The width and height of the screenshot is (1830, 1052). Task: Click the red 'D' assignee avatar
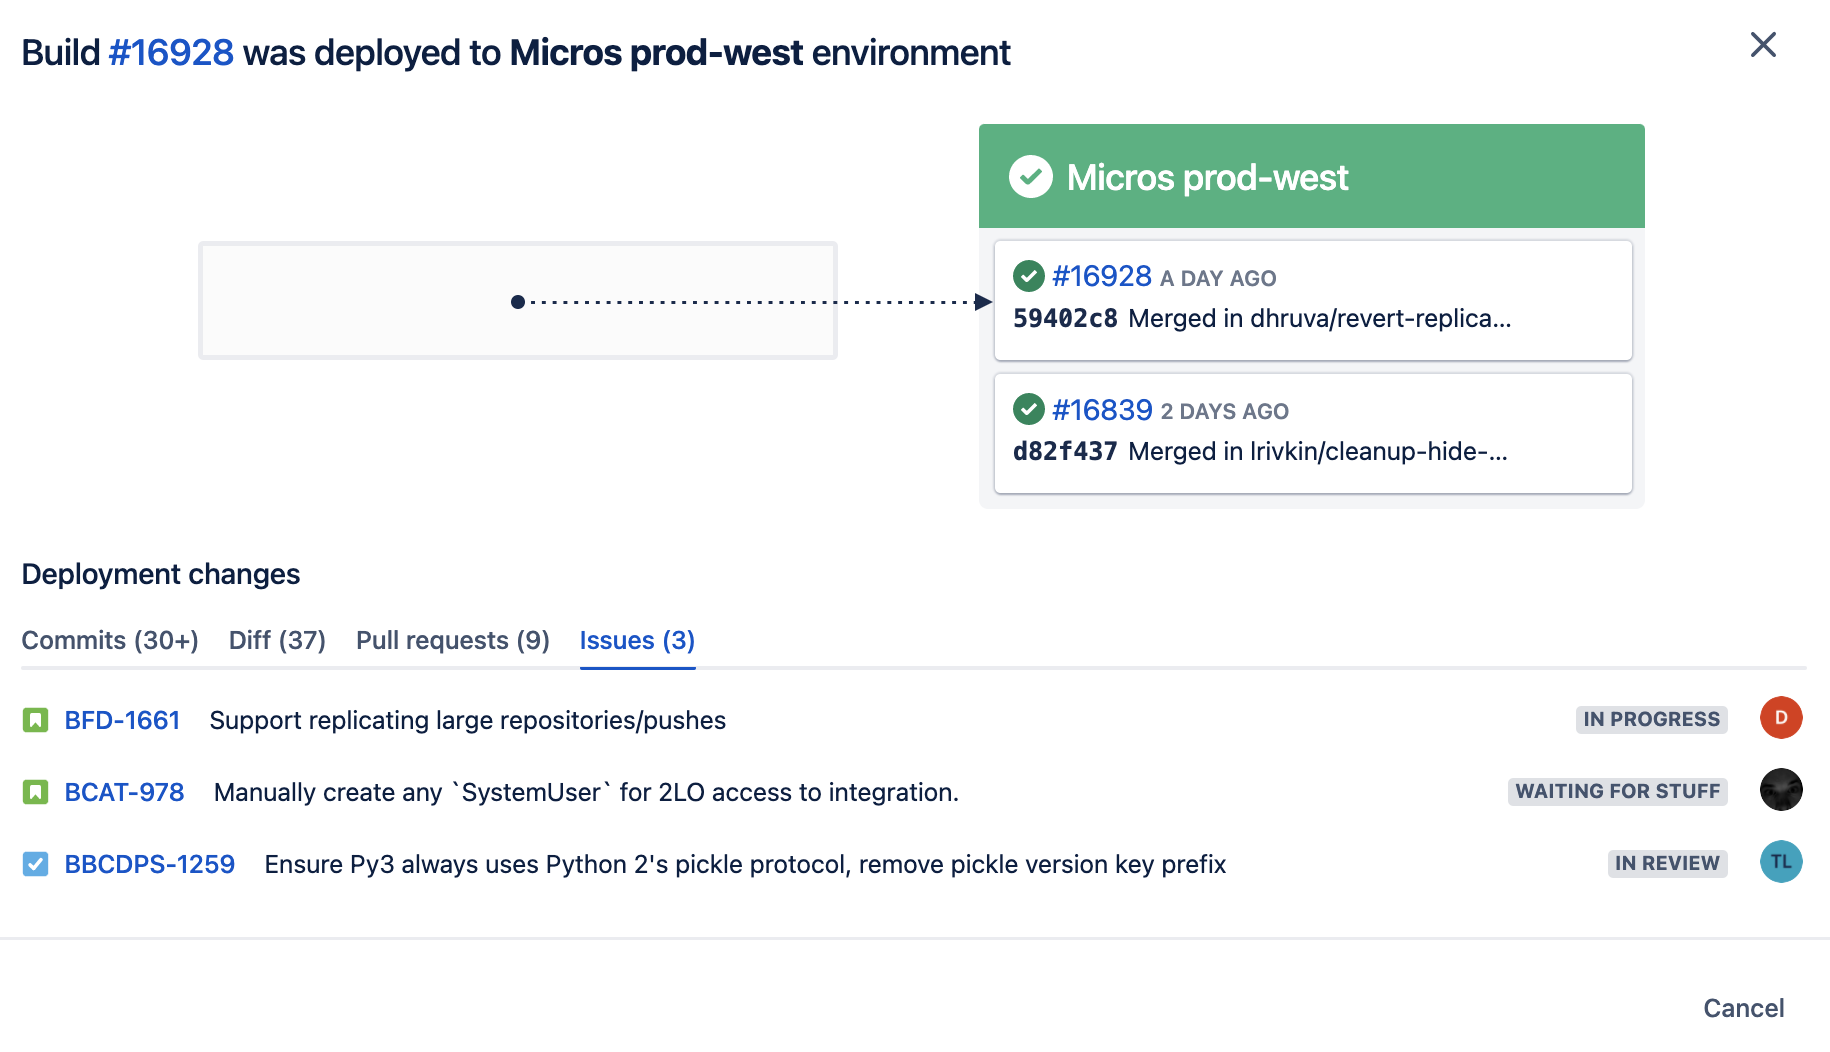[1780, 718]
